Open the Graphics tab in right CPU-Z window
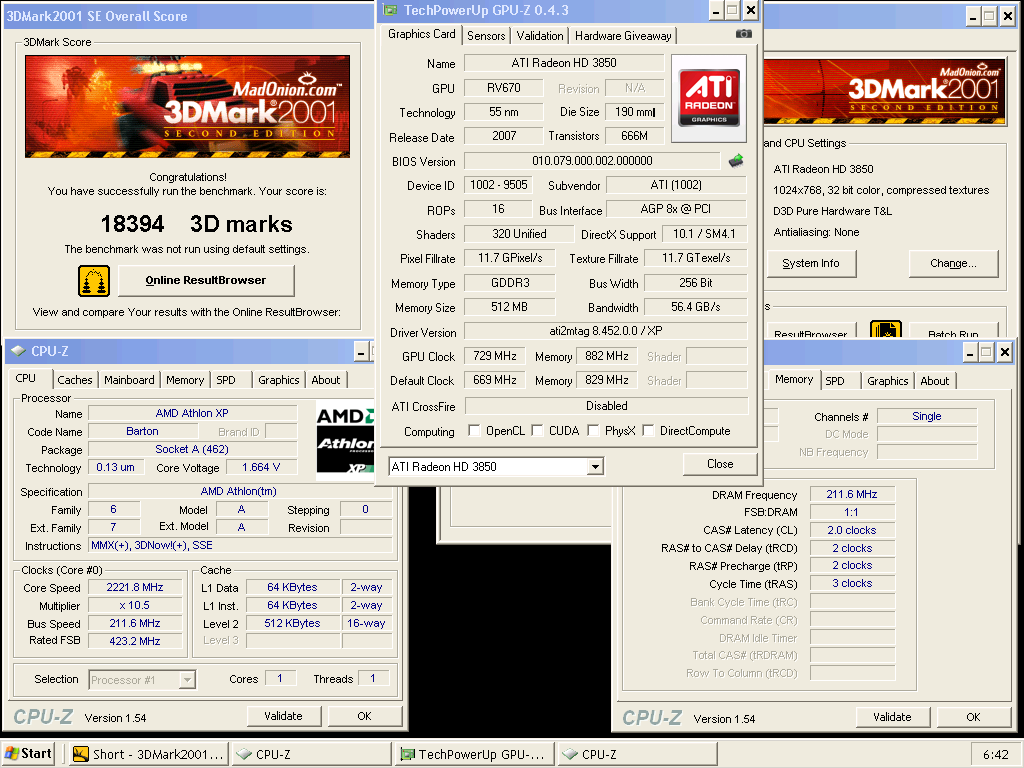 888,381
